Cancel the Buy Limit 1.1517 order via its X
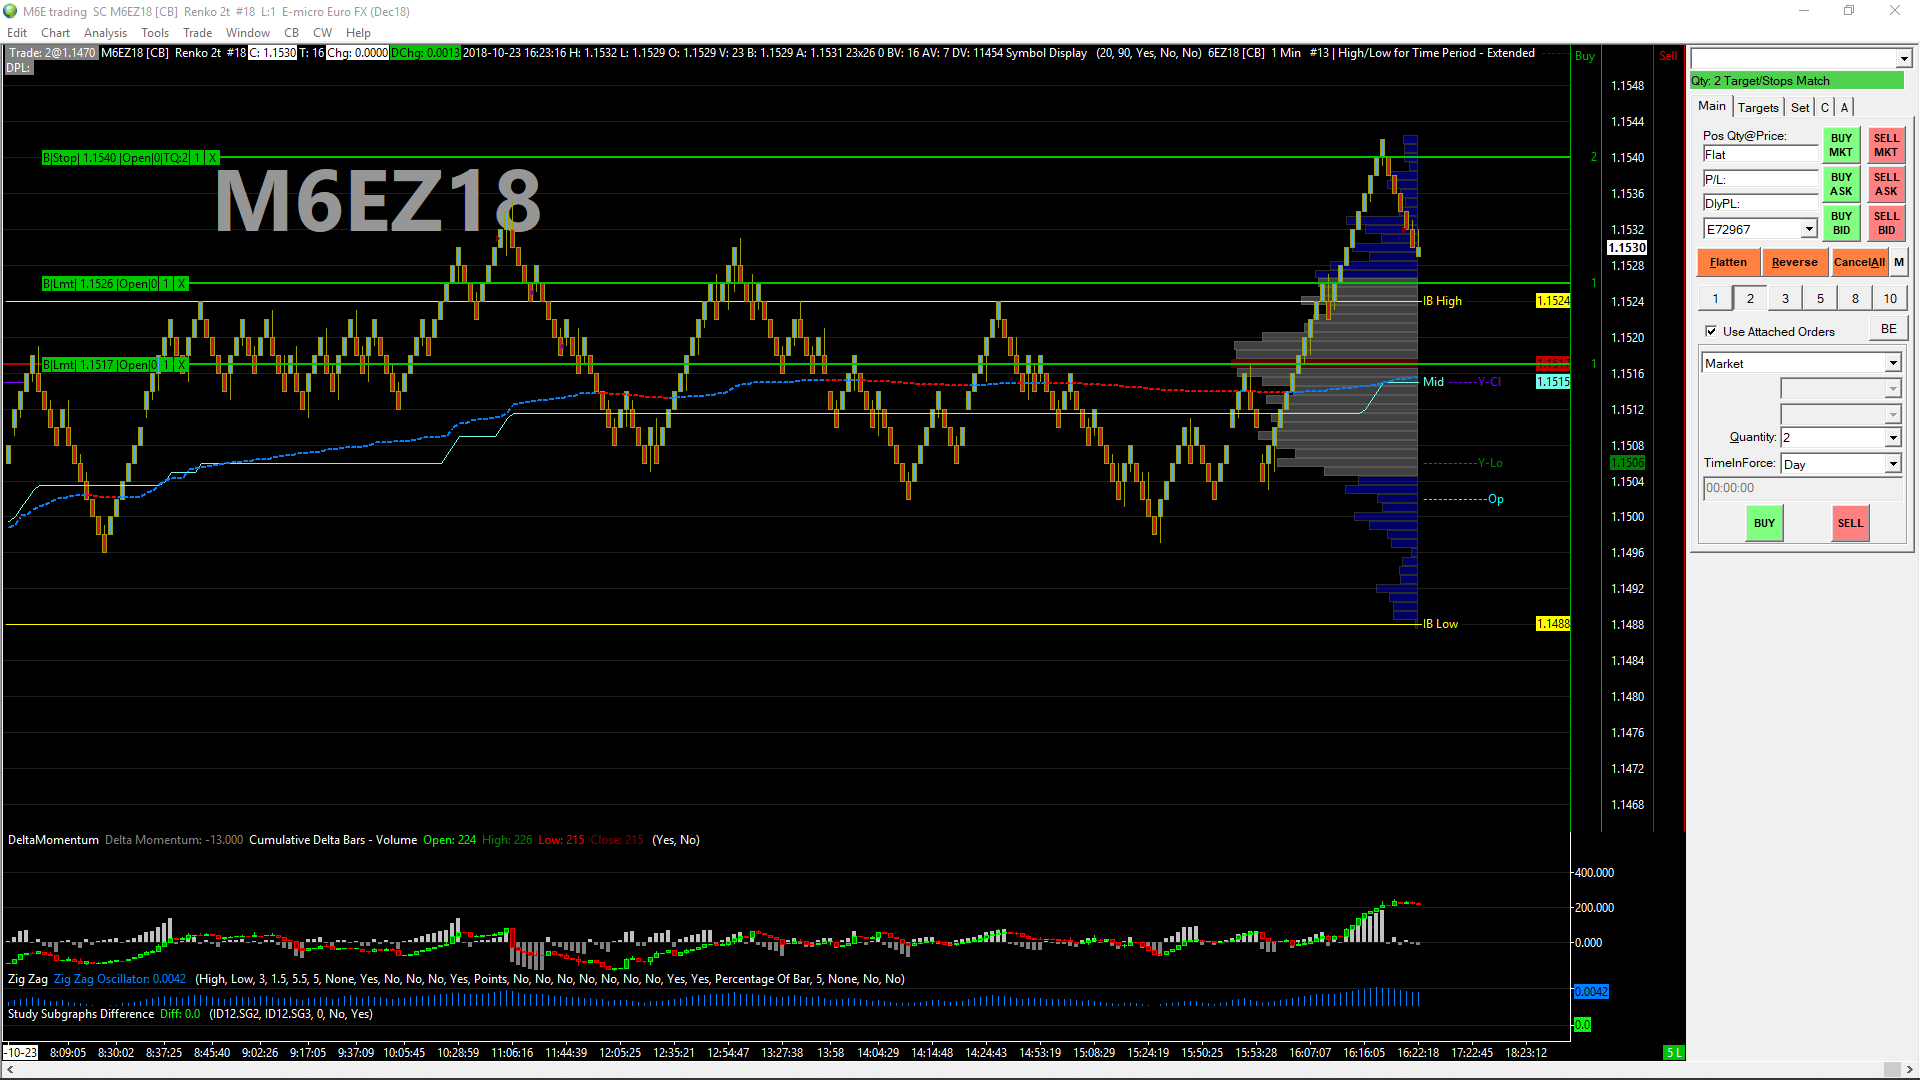Screen dimensions: 1920x1080 182,365
